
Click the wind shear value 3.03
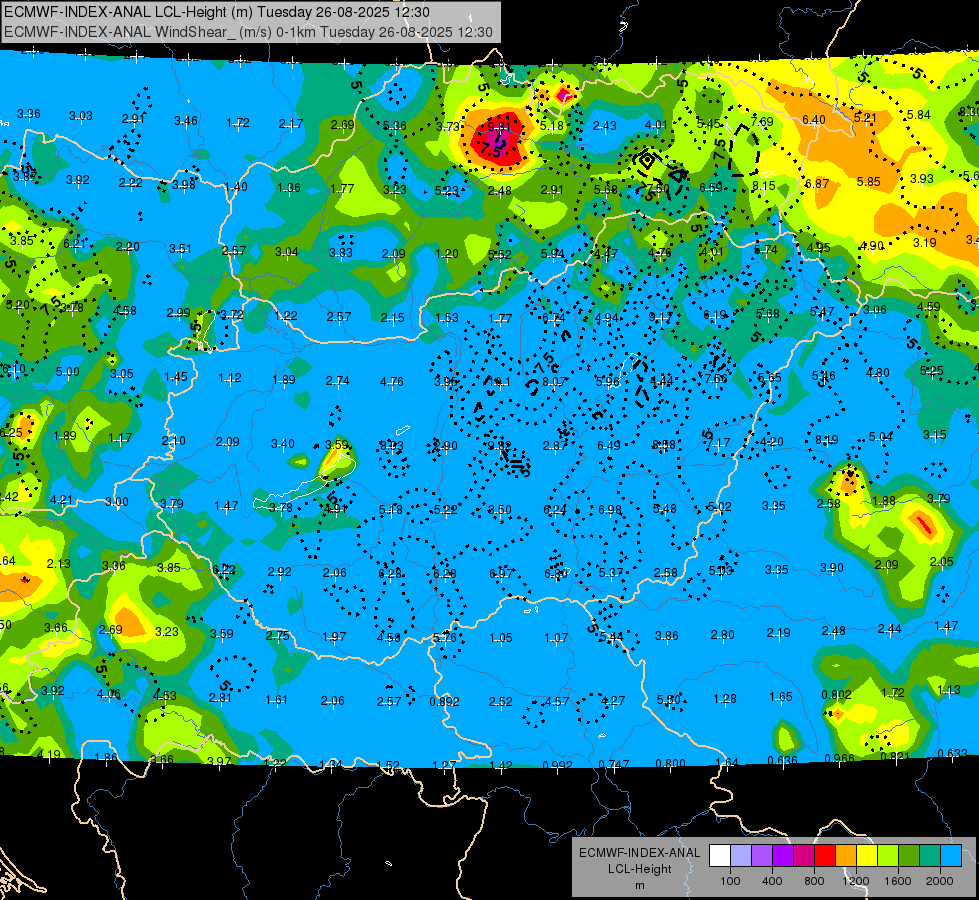coord(81,116)
